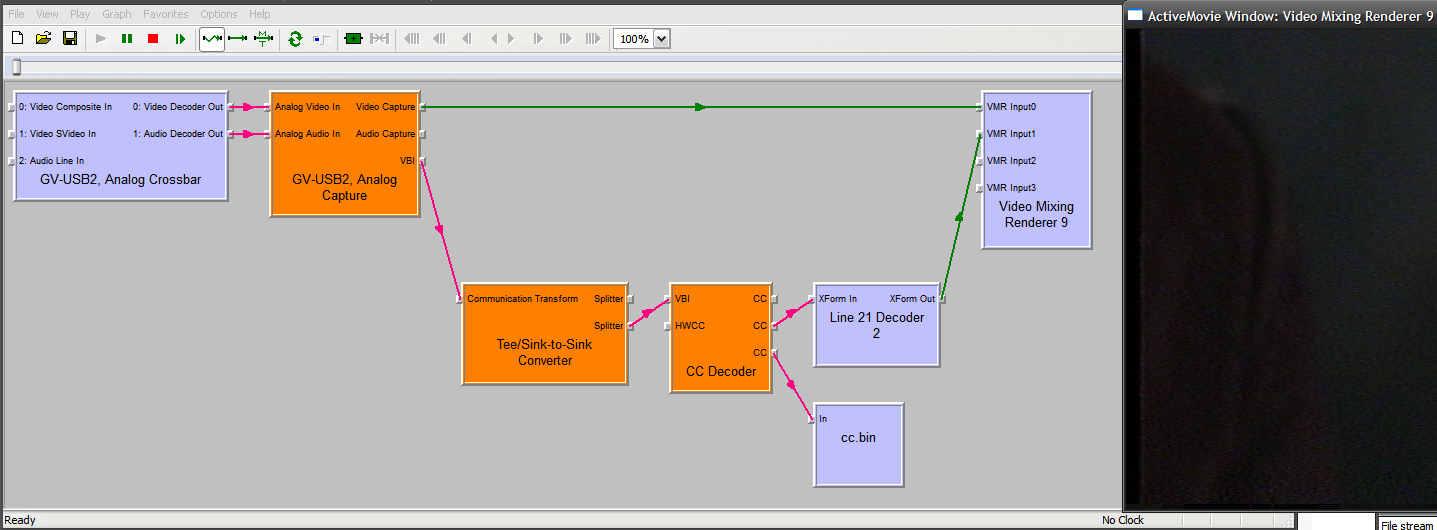Viewport: 1437px width, 530px height.
Task: Click the New graph icon
Action: pyautogui.click(x=17, y=39)
